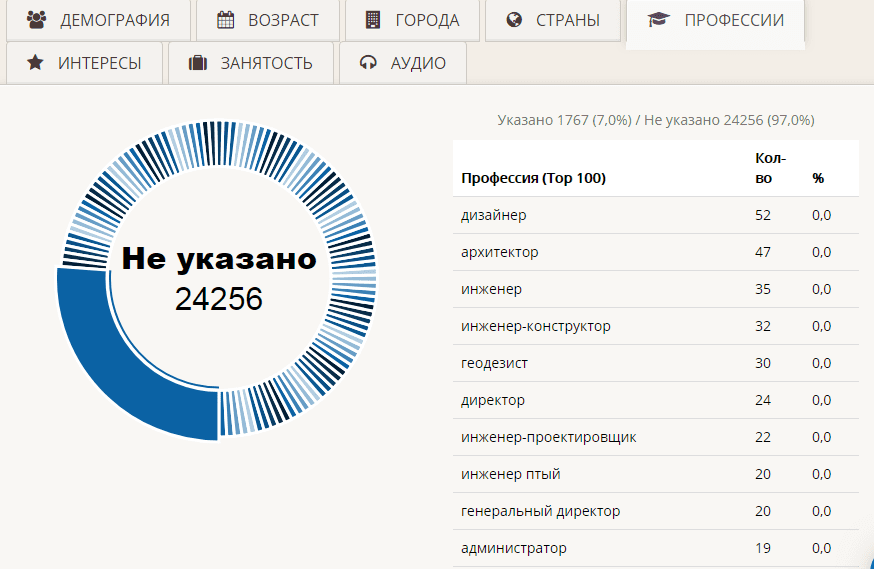Switch to the Страны tab
874x569 pixels.
click(553, 20)
